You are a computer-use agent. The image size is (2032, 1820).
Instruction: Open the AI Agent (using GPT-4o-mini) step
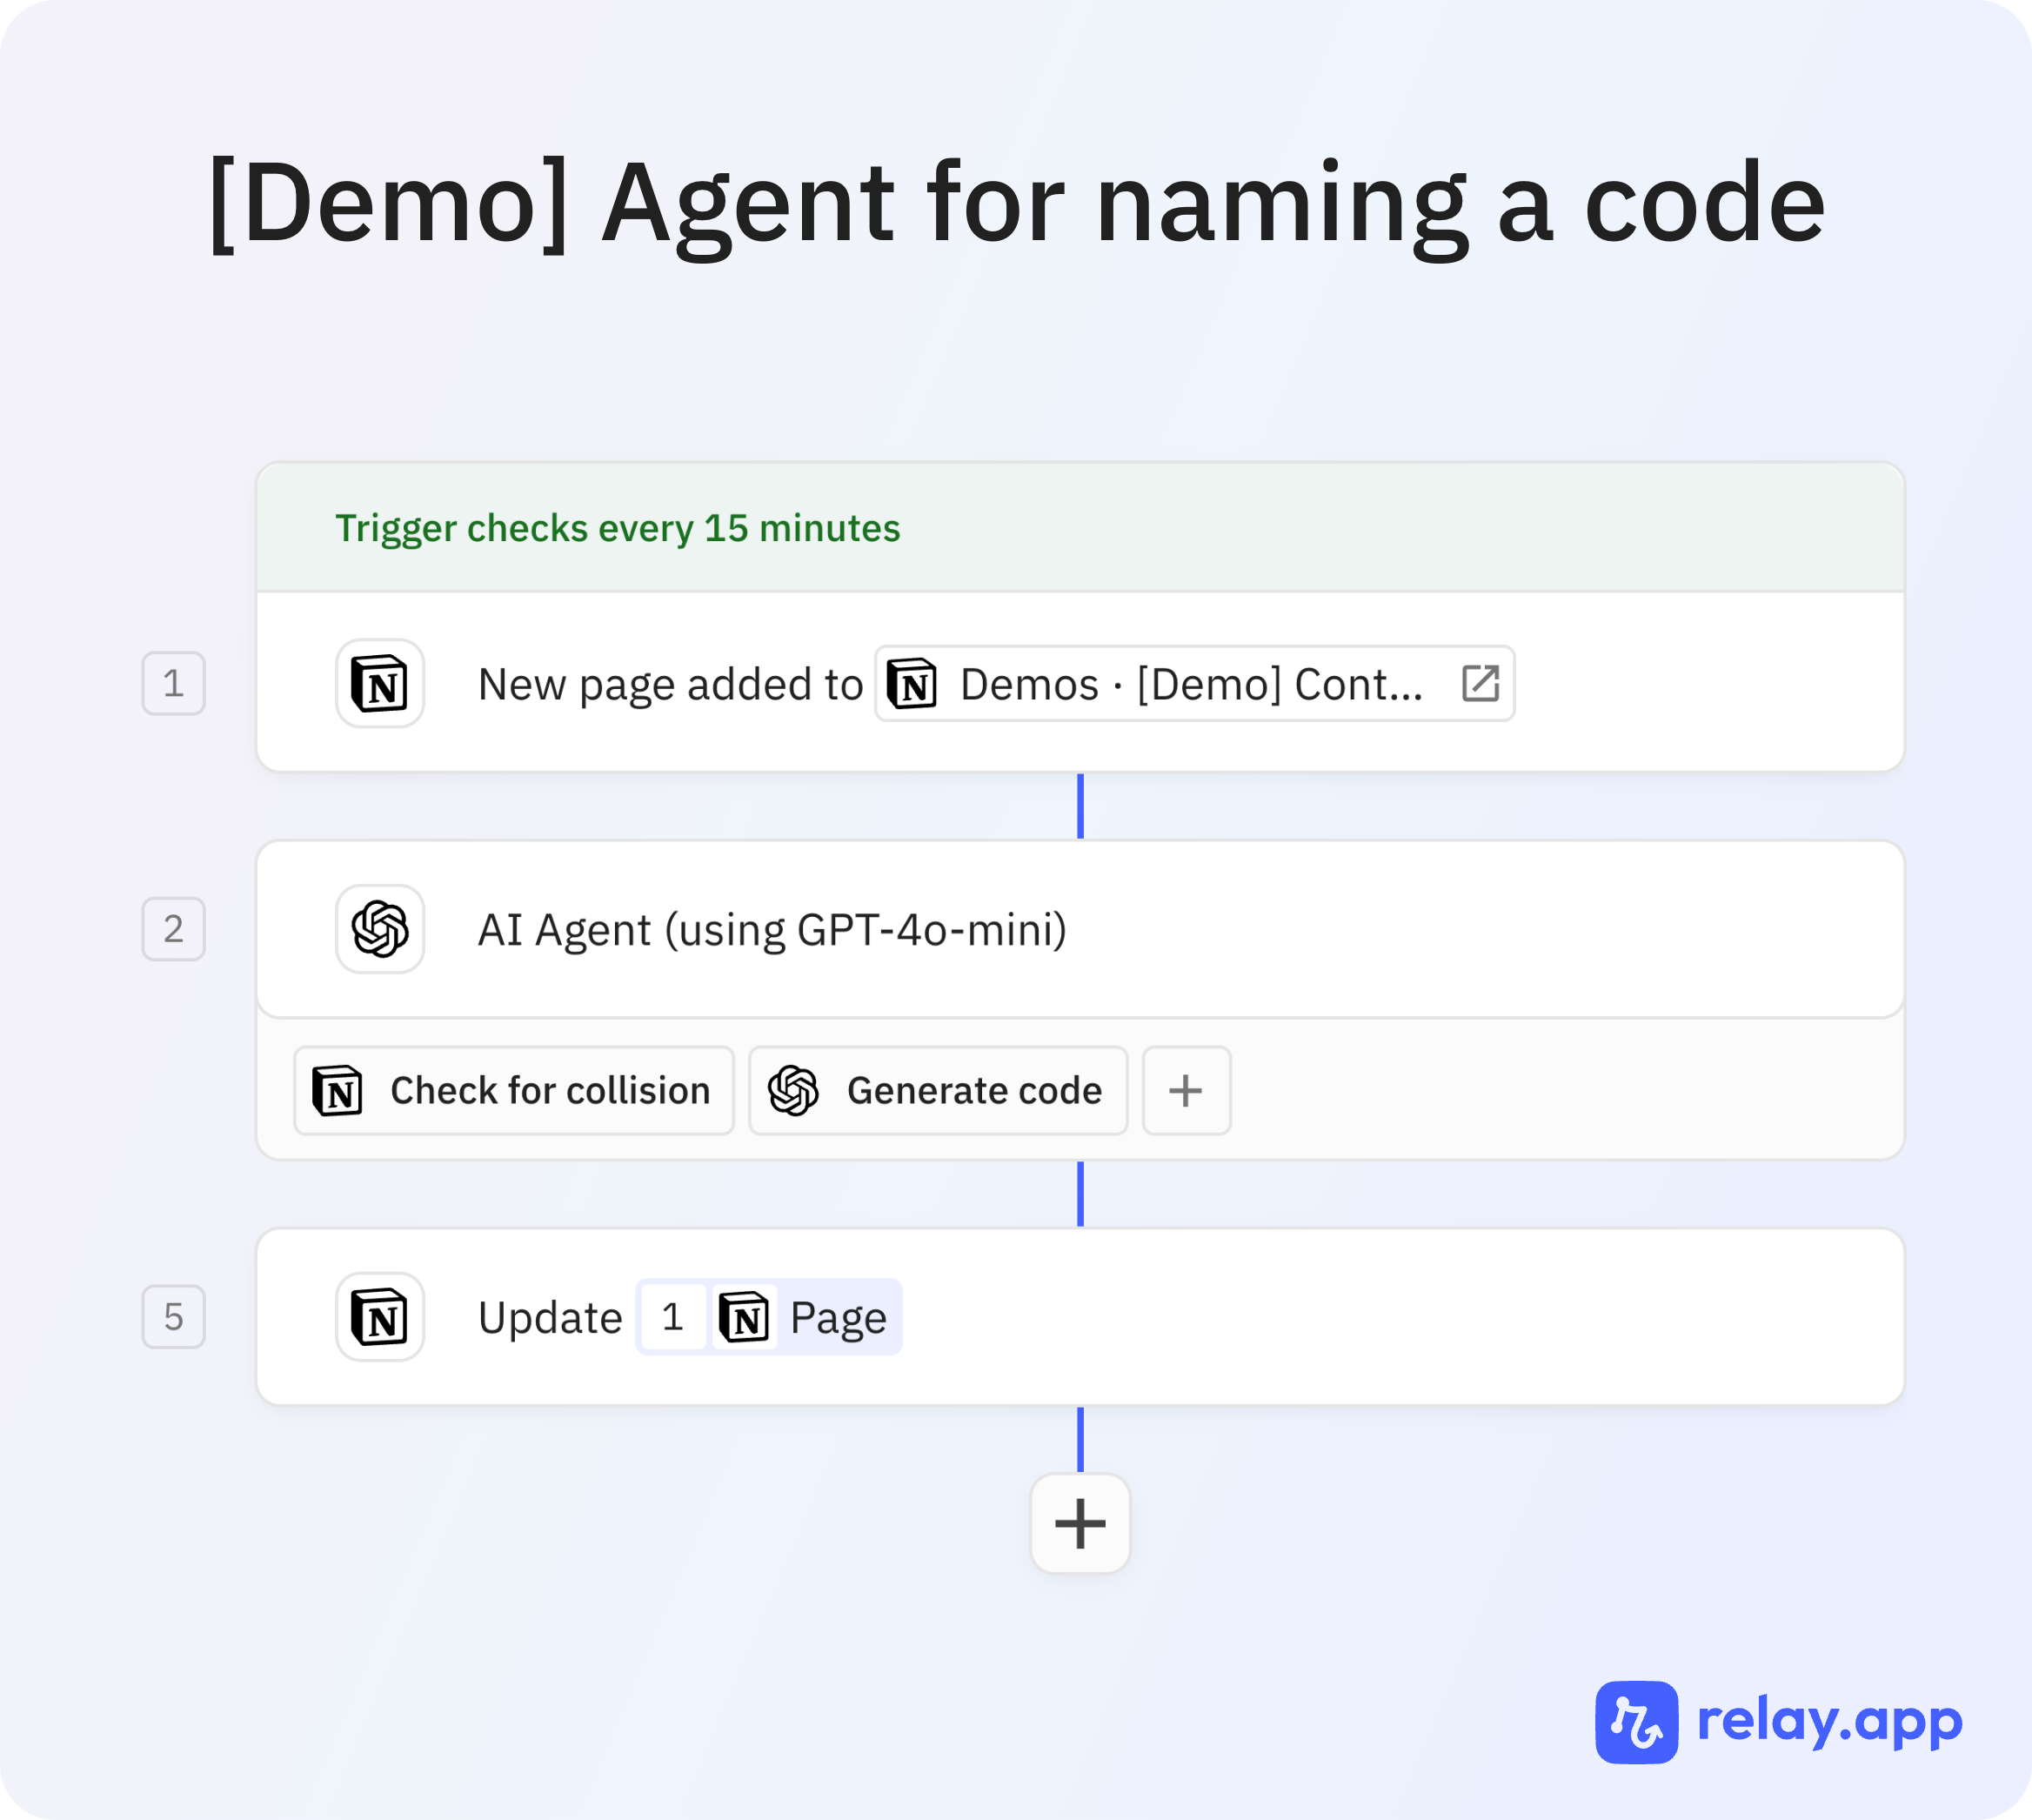point(772,929)
